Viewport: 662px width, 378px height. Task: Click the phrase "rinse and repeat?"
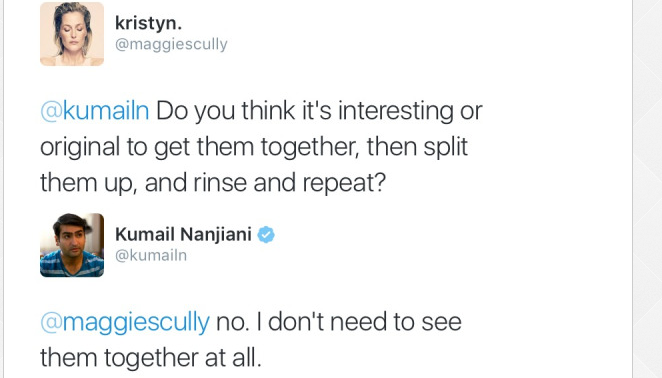tap(290, 183)
